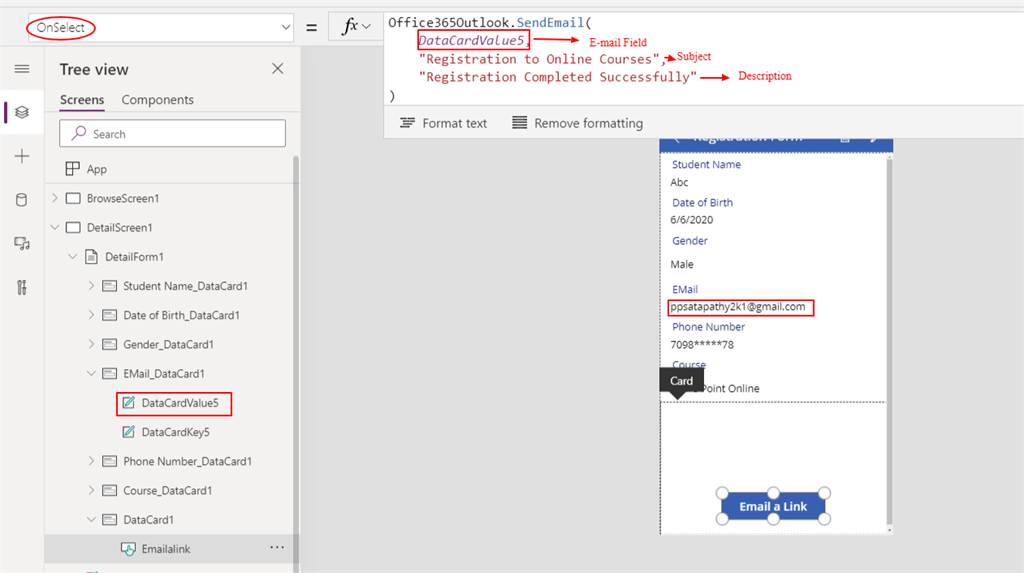Open more options for Emailink
The image size is (1024, 573).
(277, 548)
